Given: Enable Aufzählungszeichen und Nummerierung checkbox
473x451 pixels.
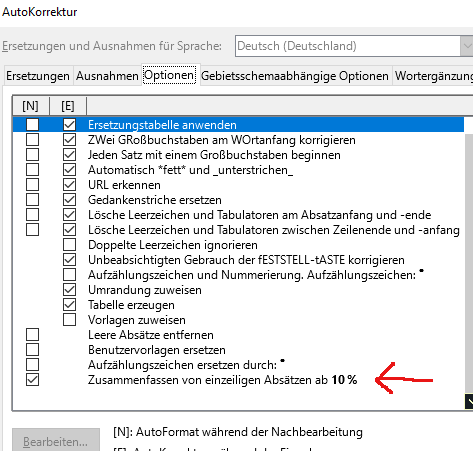Looking at the screenshot, I should click(x=69, y=275).
